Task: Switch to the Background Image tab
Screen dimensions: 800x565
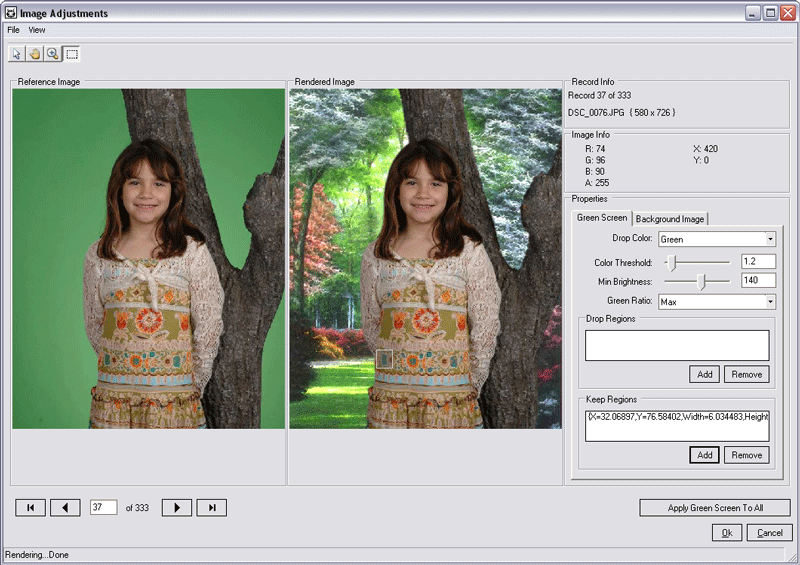Action: [x=670, y=219]
